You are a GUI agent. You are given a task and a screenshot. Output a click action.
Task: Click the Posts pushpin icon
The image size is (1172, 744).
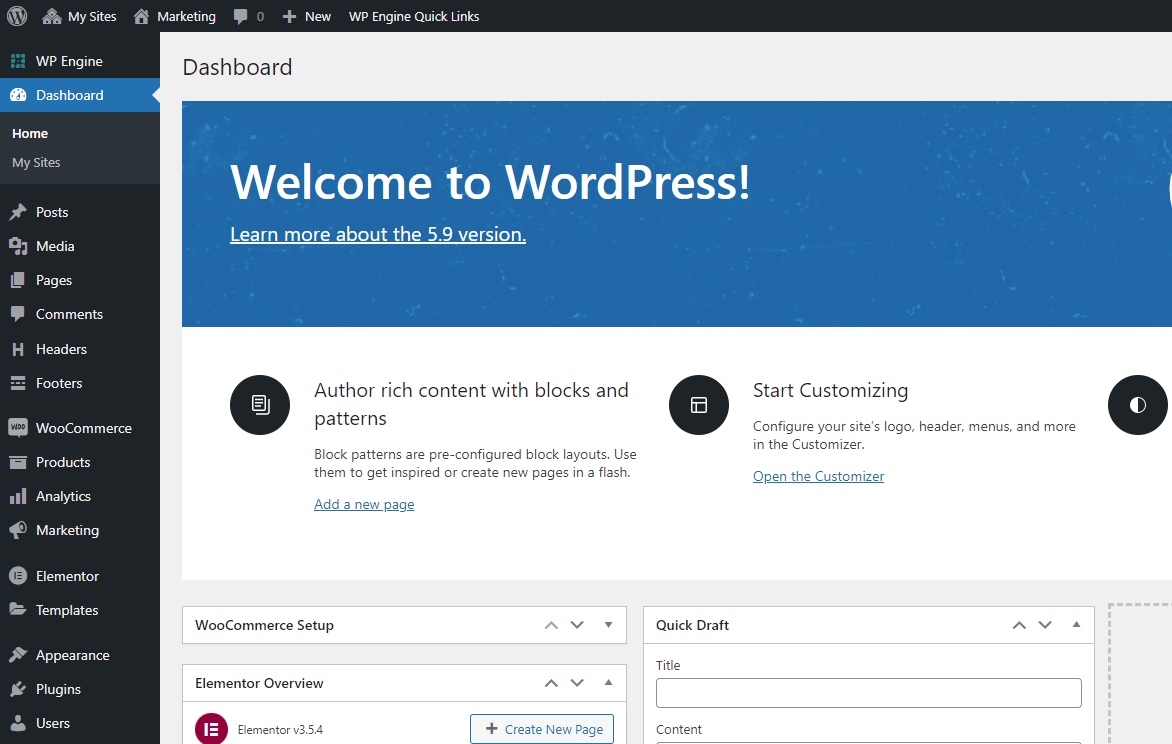(x=18, y=212)
